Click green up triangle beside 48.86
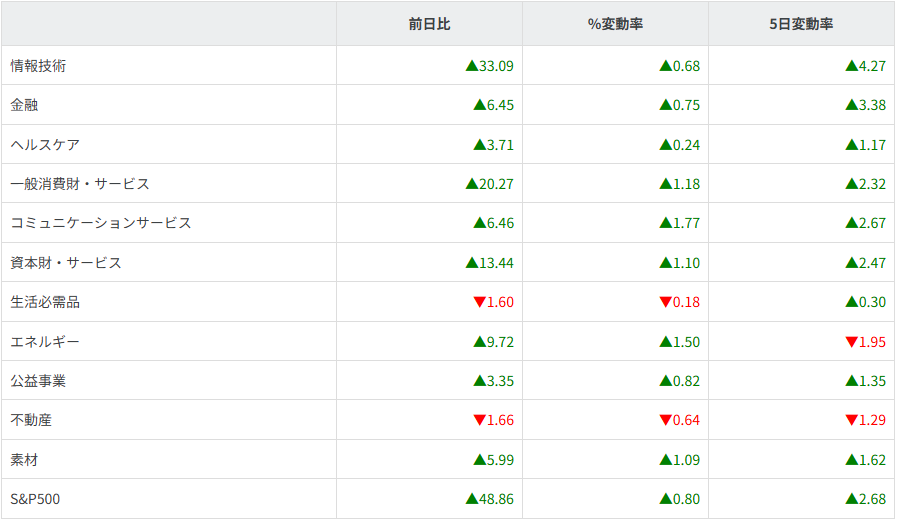The width and height of the screenshot is (897, 523). point(472,498)
